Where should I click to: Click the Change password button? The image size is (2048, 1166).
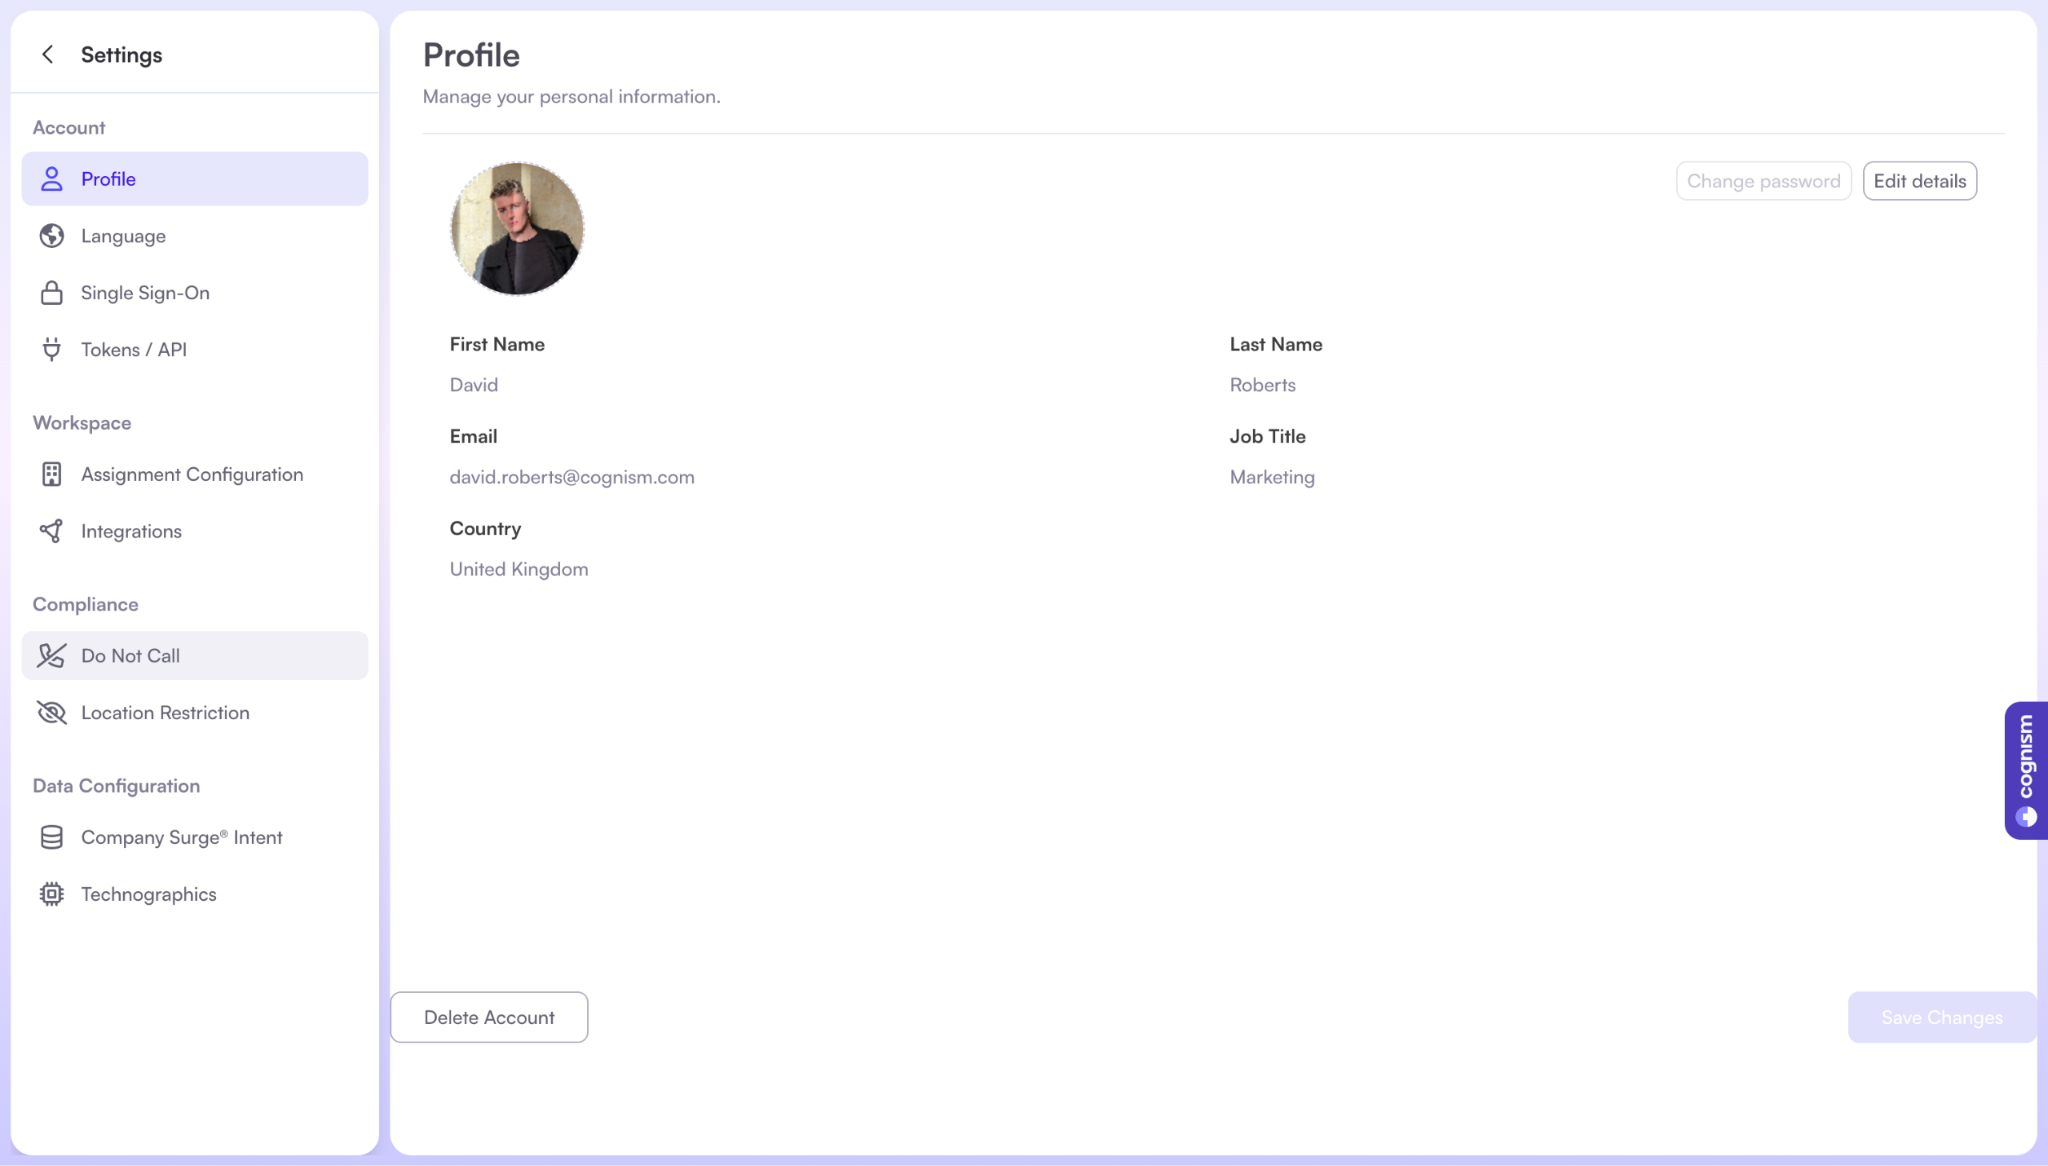(1763, 181)
